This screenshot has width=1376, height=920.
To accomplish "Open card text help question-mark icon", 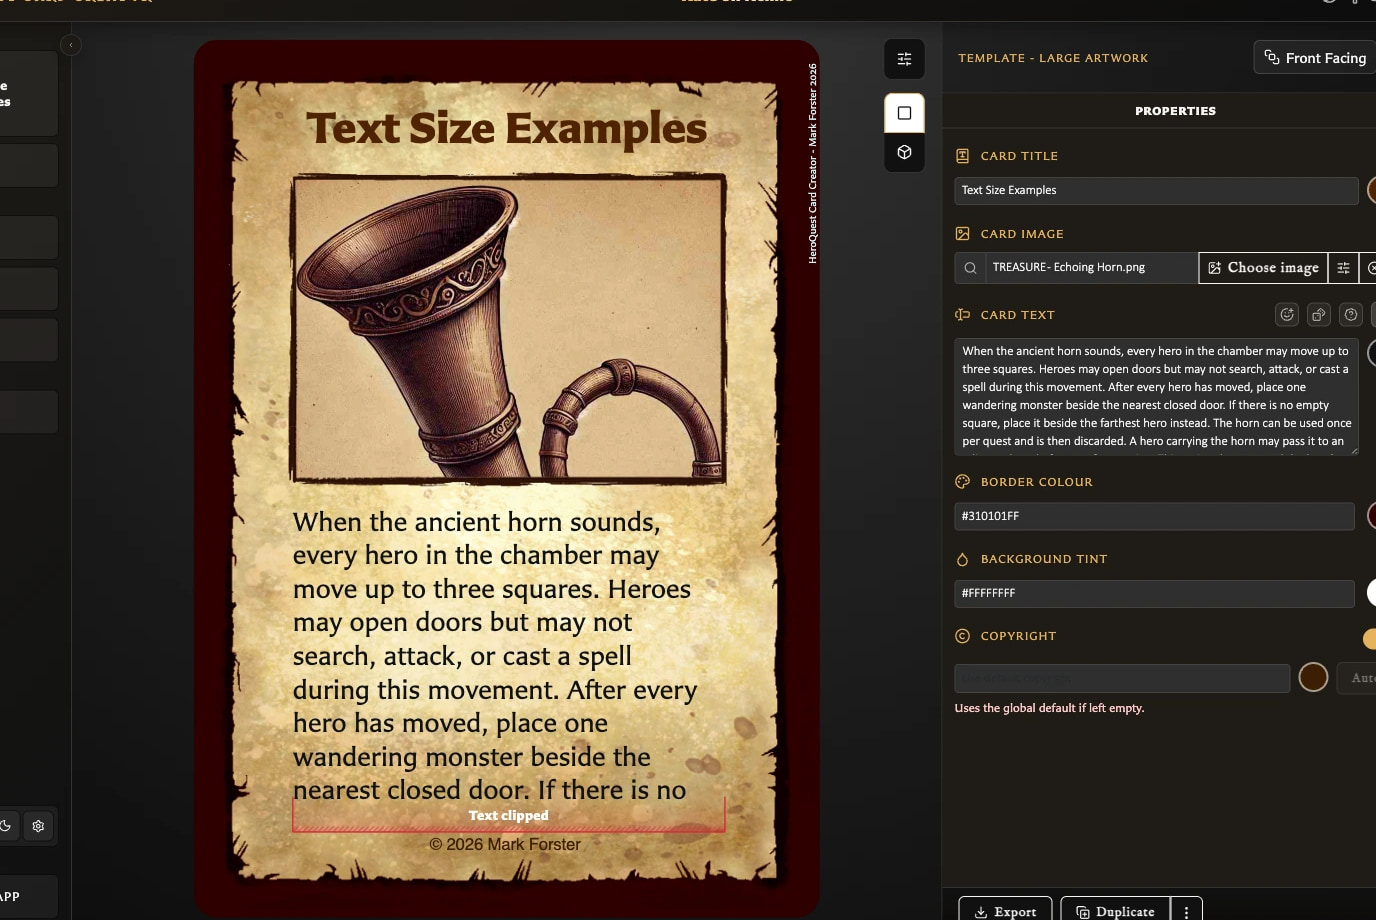I will [x=1351, y=315].
